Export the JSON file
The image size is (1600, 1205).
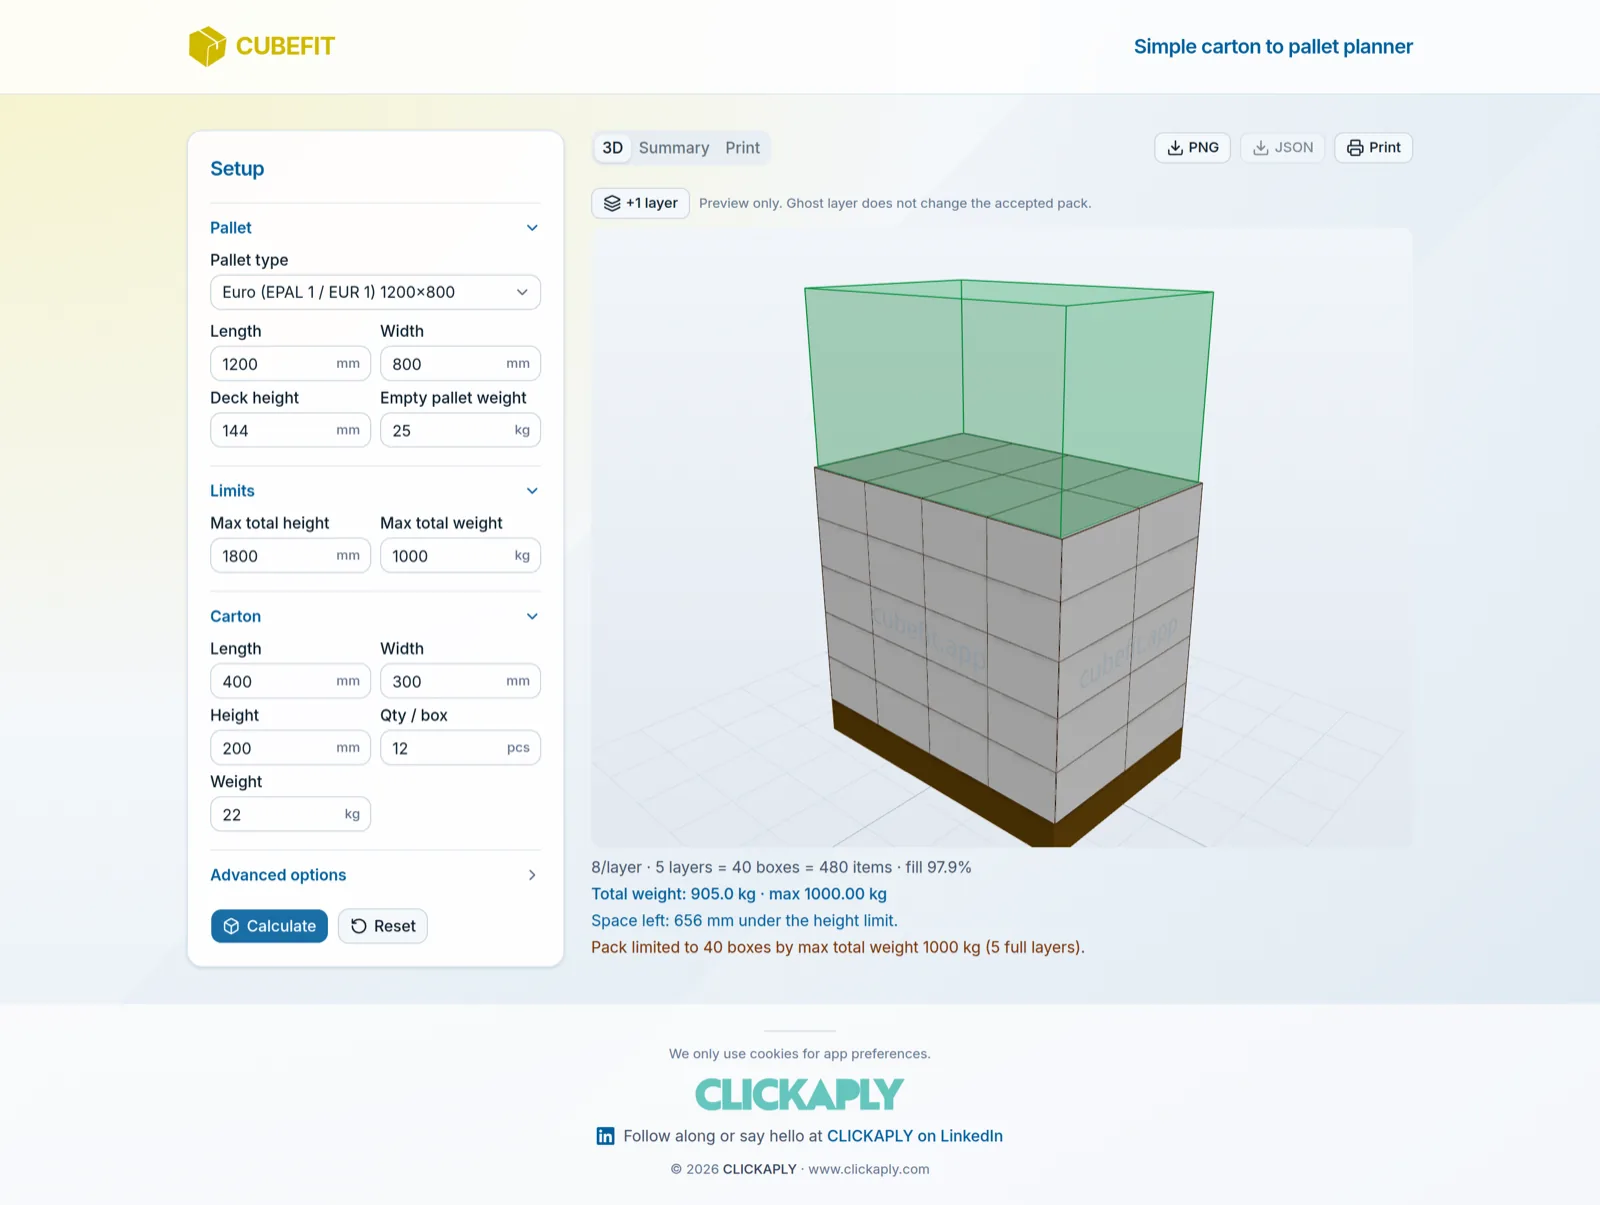1283,148
